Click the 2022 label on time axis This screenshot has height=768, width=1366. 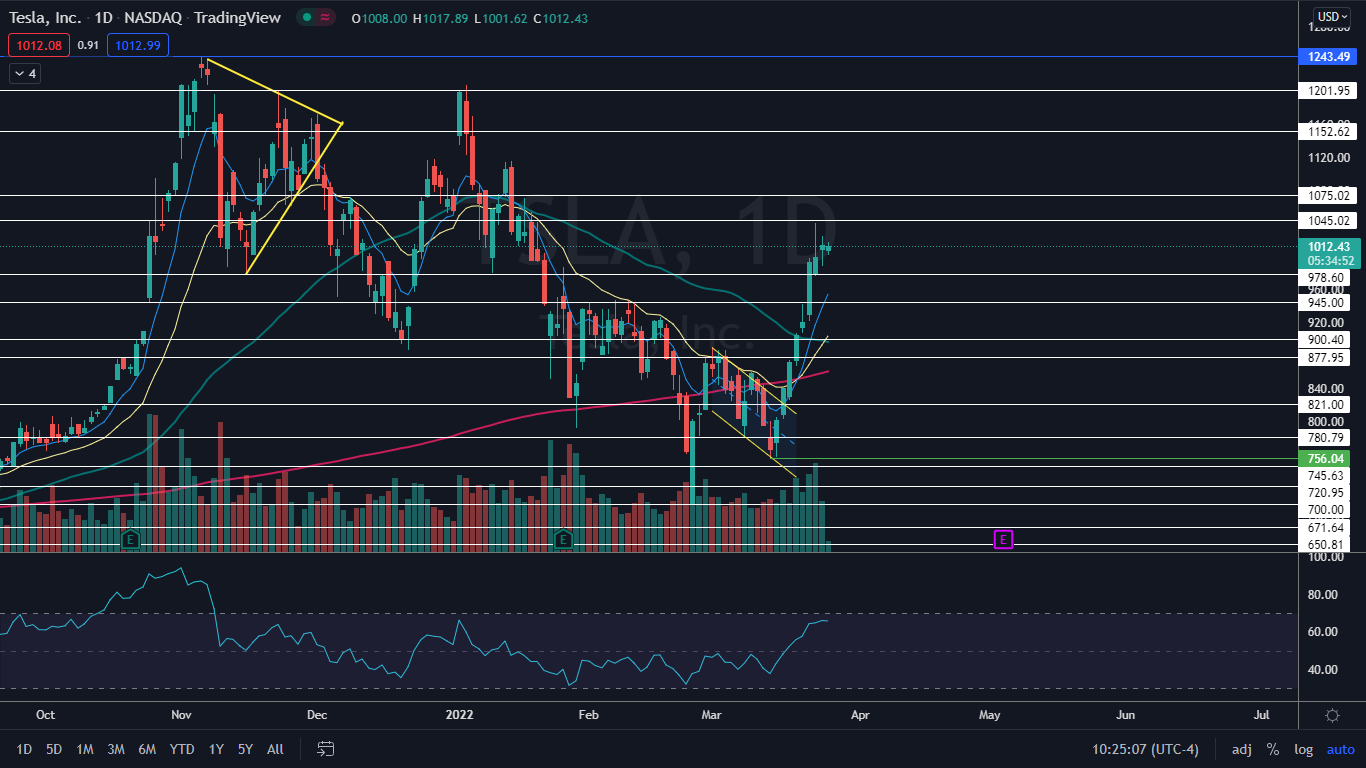tap(458, 715)
